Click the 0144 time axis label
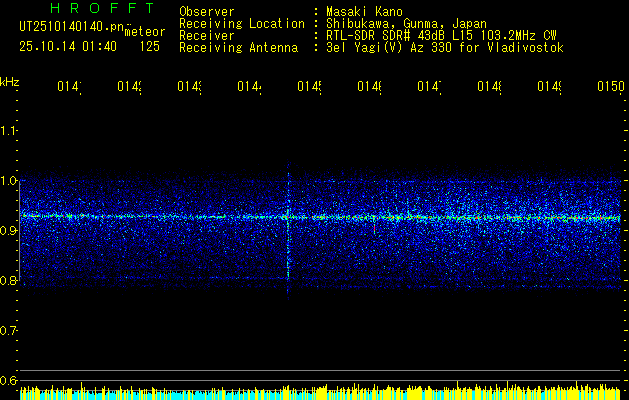 point(250,87)
